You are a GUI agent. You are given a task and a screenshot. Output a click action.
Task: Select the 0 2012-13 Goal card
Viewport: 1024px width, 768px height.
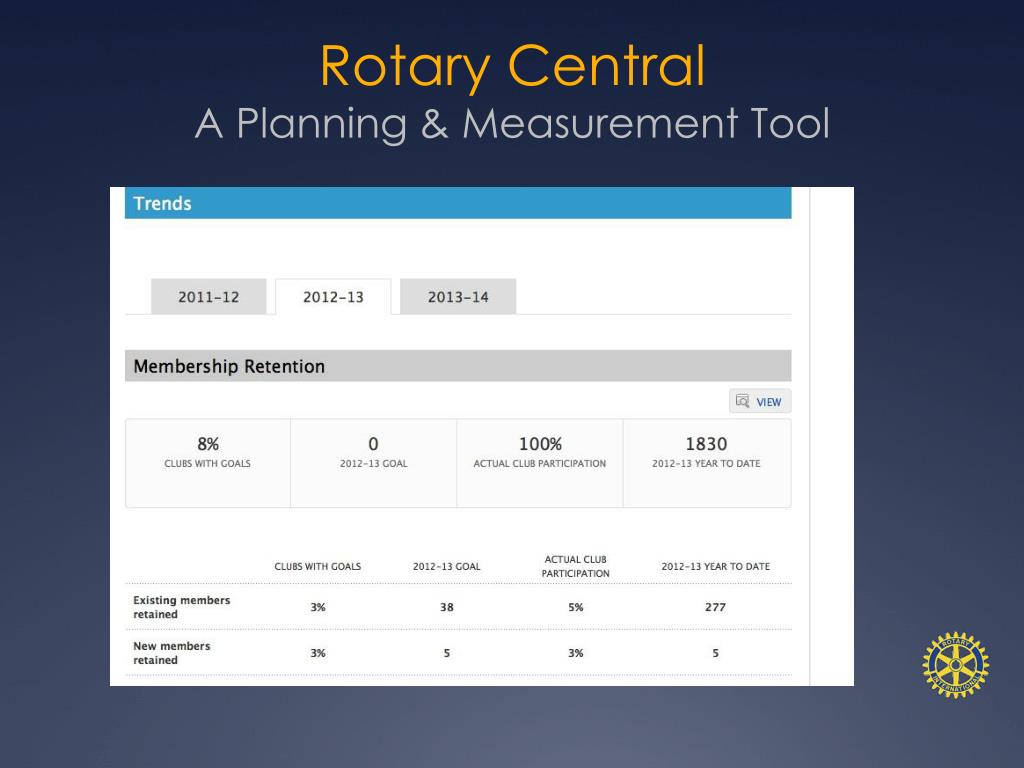pos(374,463)
